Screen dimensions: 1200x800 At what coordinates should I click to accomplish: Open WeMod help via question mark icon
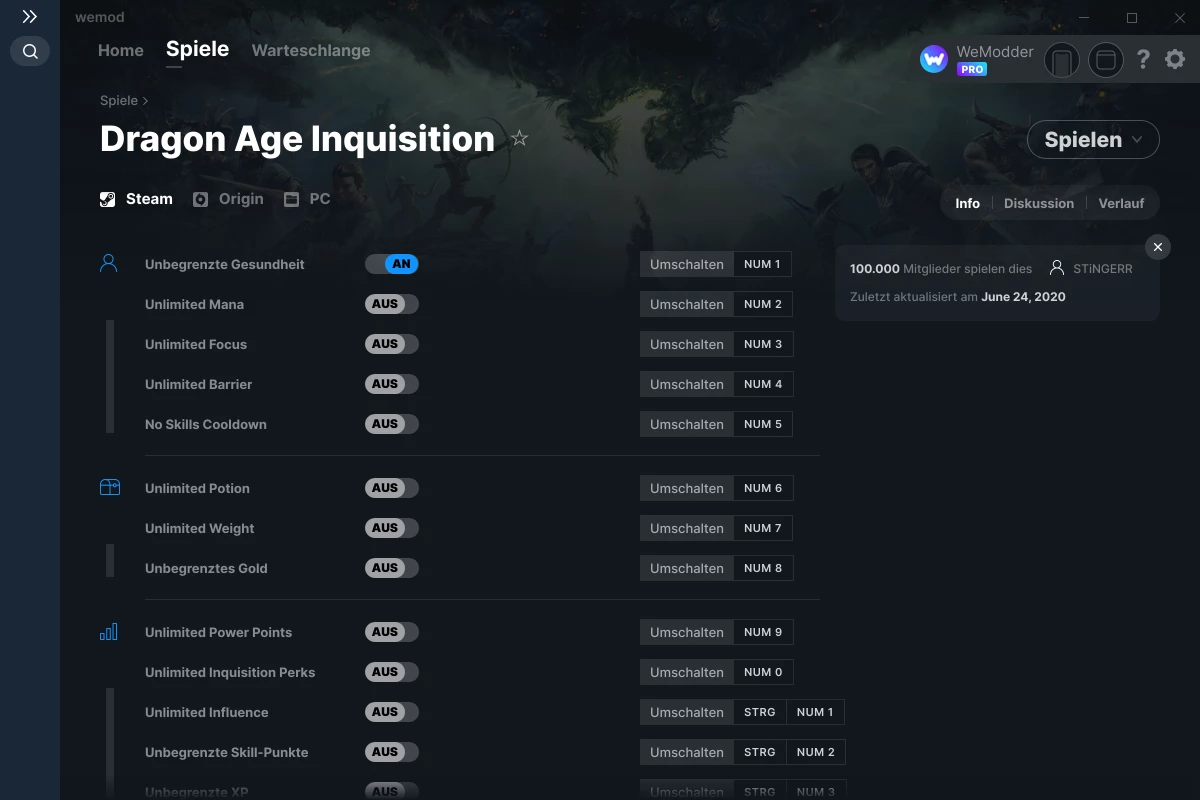click(x=1143, y=59)
